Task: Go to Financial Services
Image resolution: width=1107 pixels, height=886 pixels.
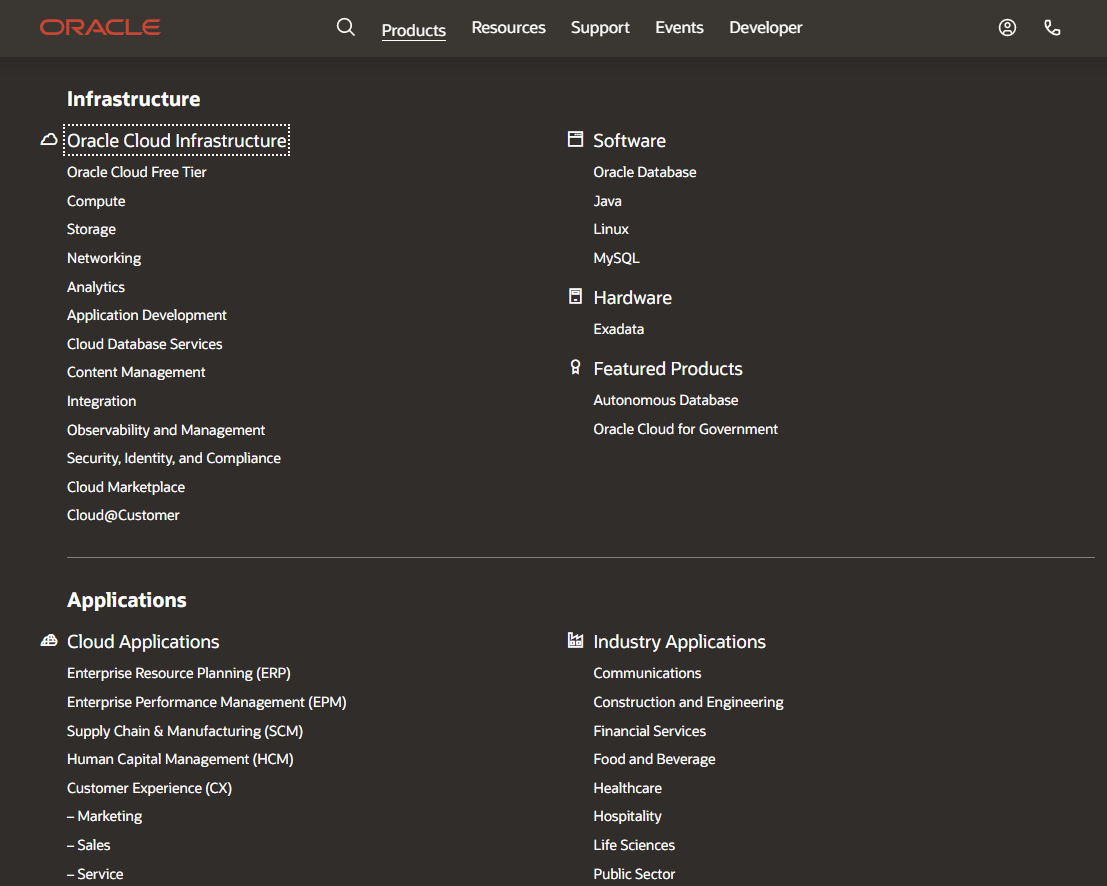Action: (x=650, y=731)
